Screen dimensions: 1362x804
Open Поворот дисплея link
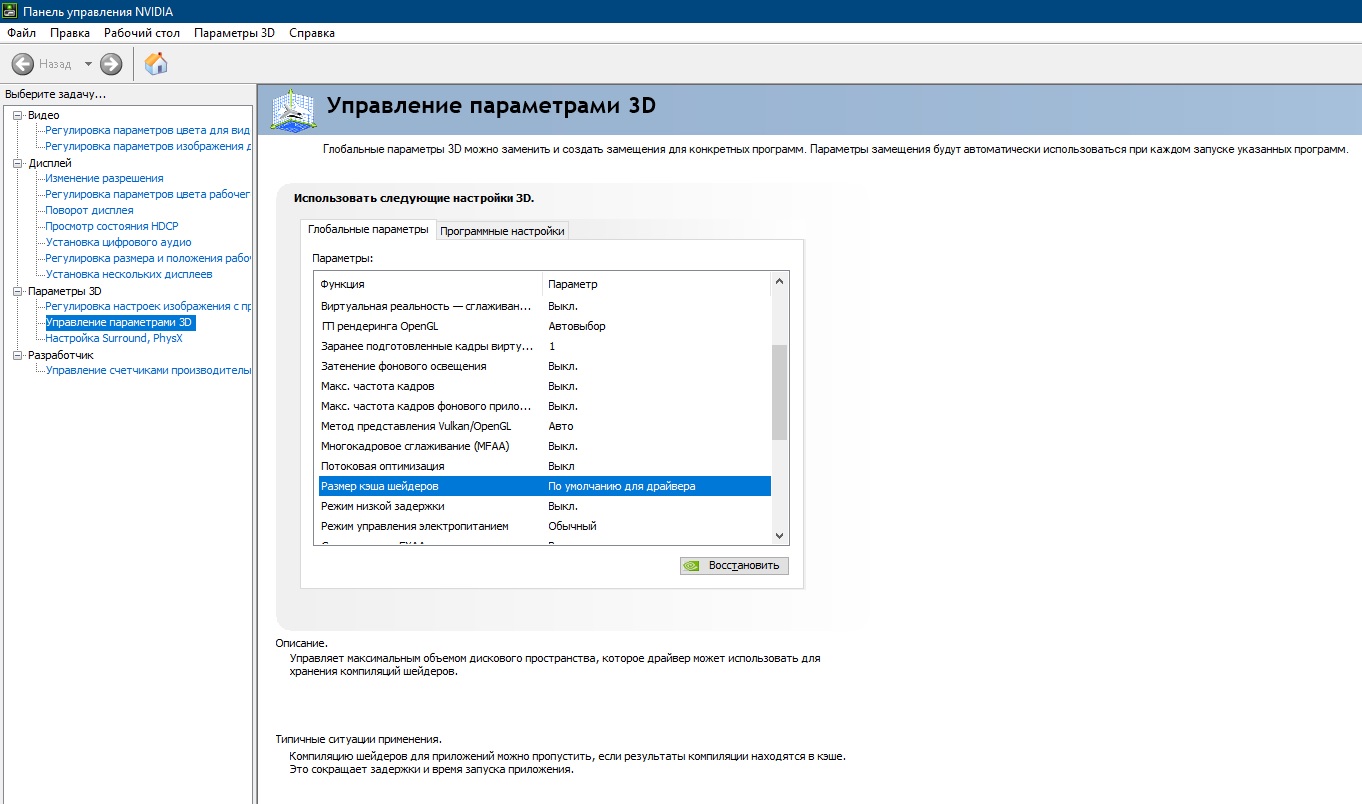(89, 211)
